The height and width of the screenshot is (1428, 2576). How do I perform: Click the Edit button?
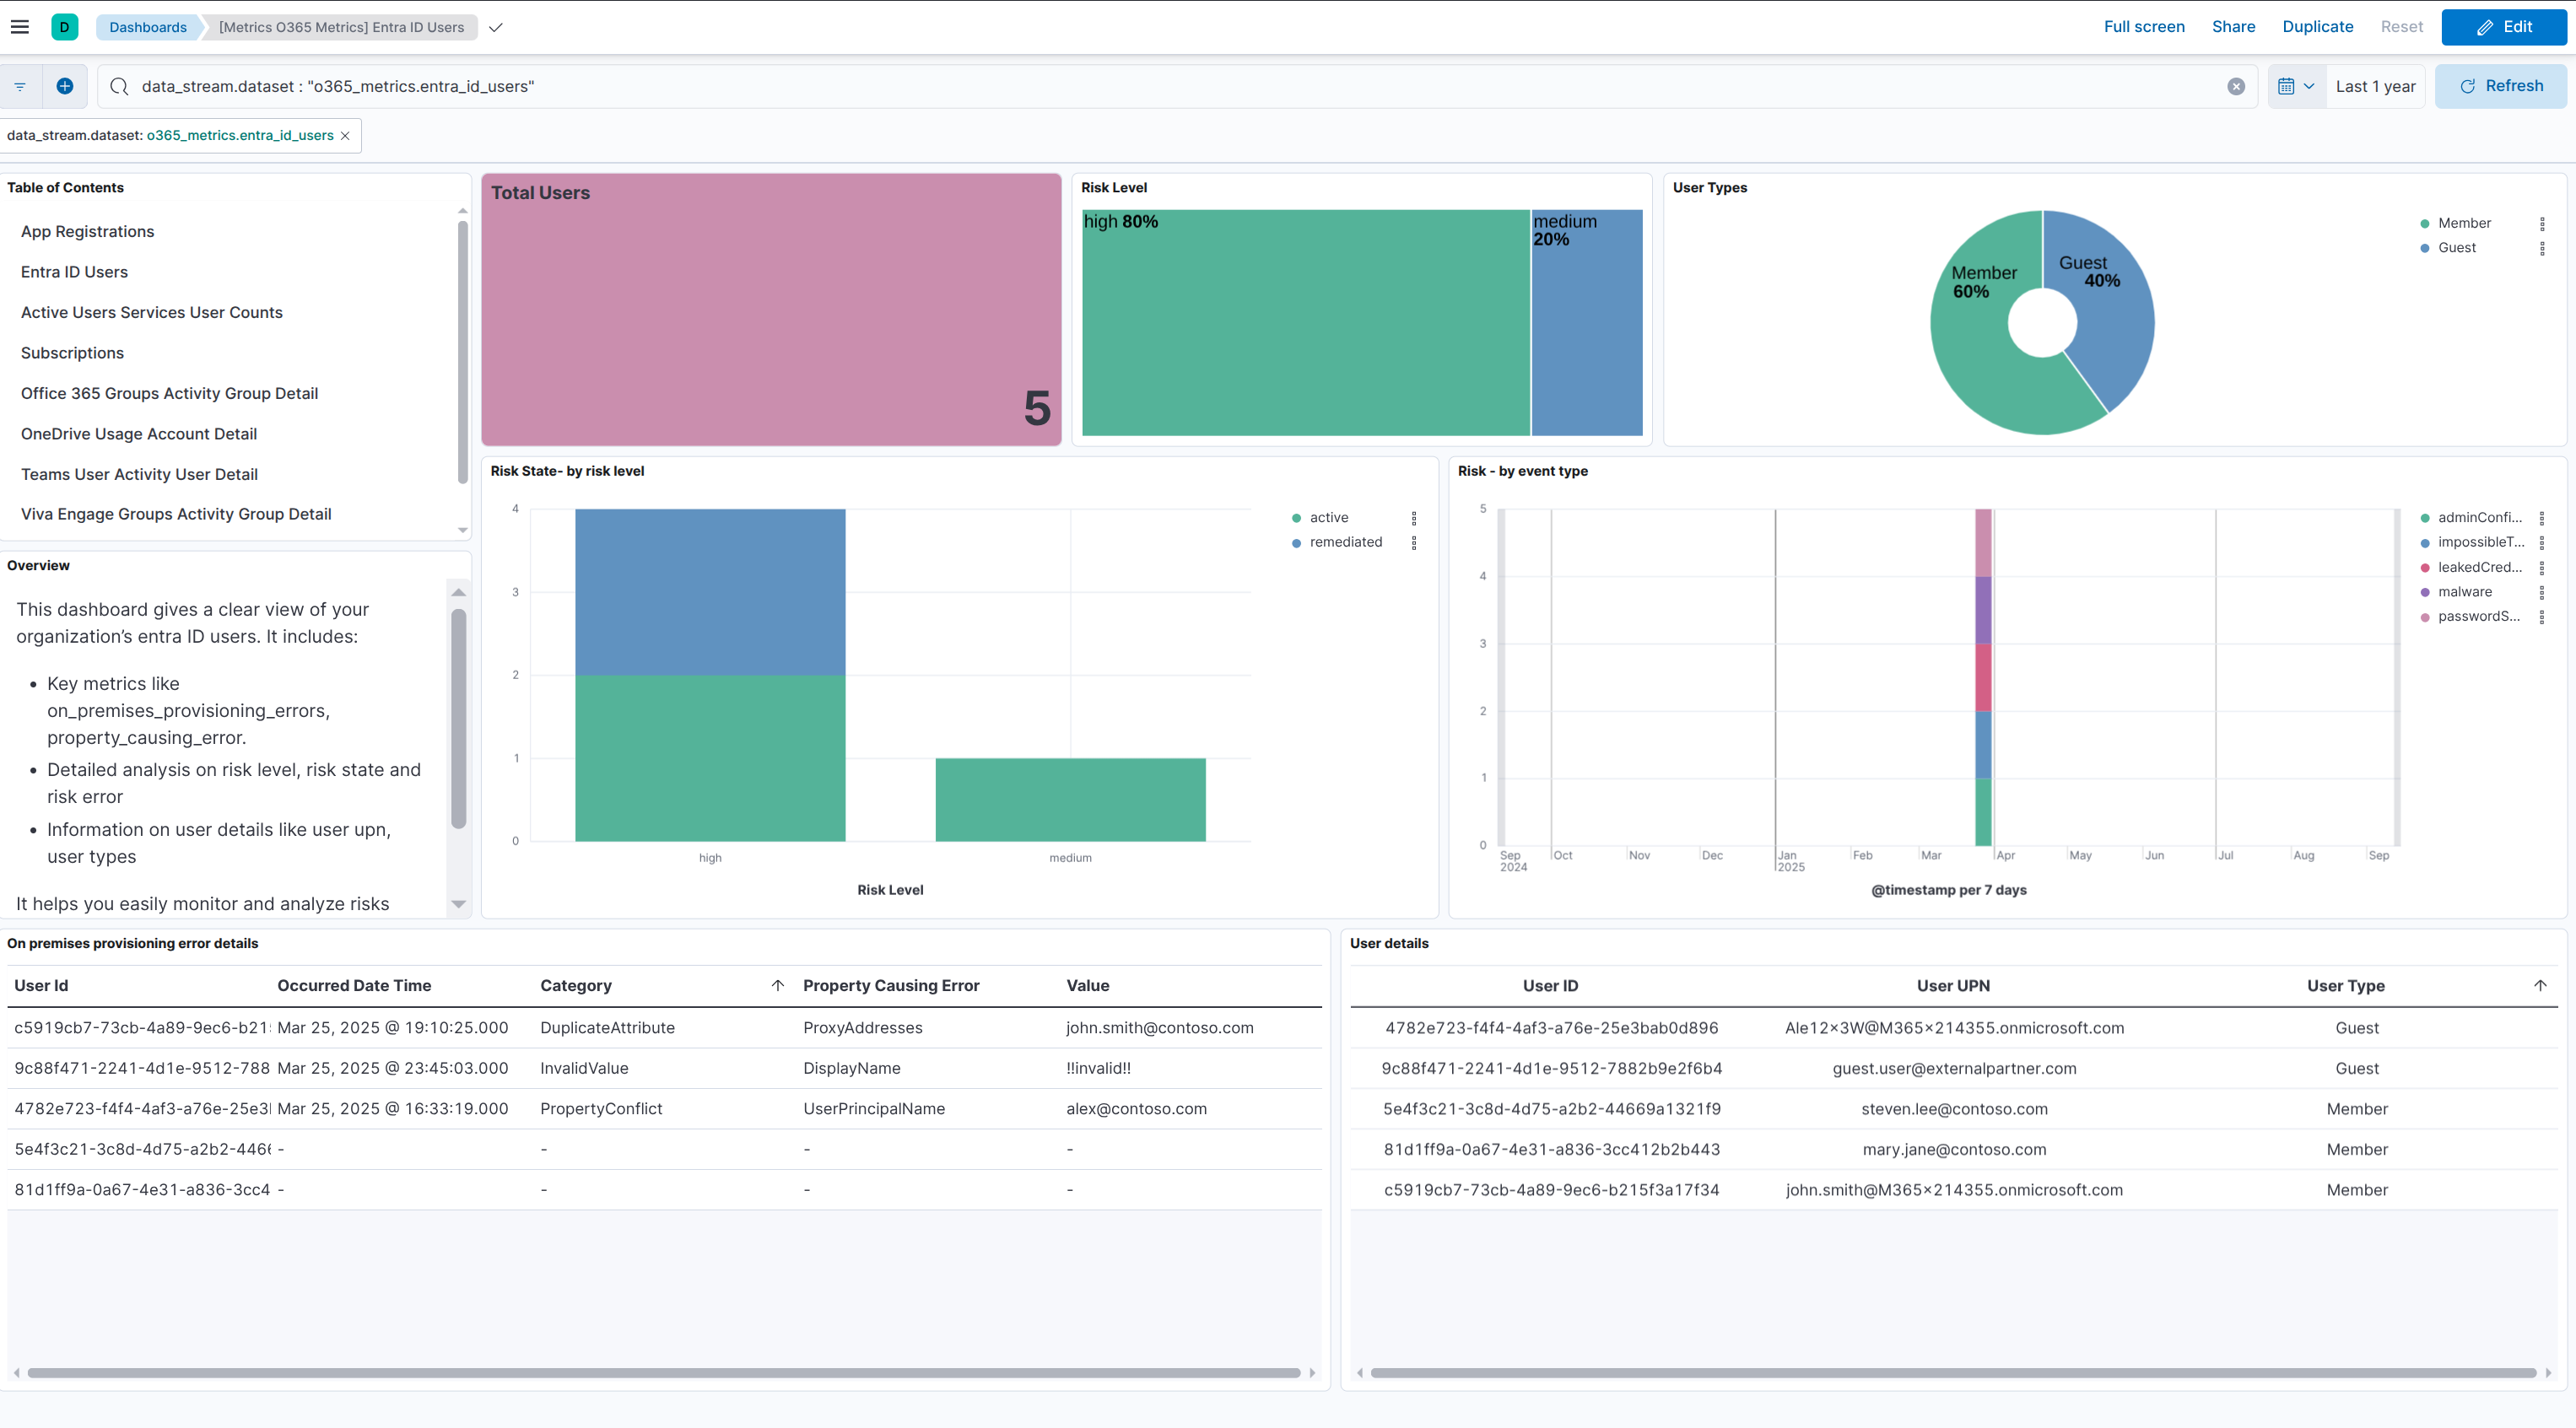click(2503, 27)
